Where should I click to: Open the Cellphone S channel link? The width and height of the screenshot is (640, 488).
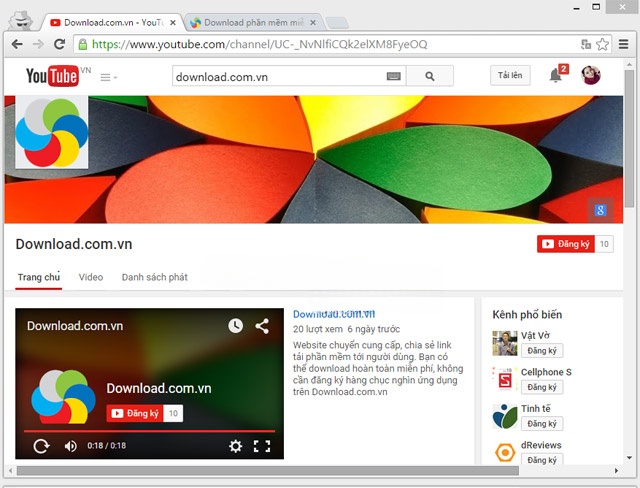pyautogui.click(x=546, y=372)
